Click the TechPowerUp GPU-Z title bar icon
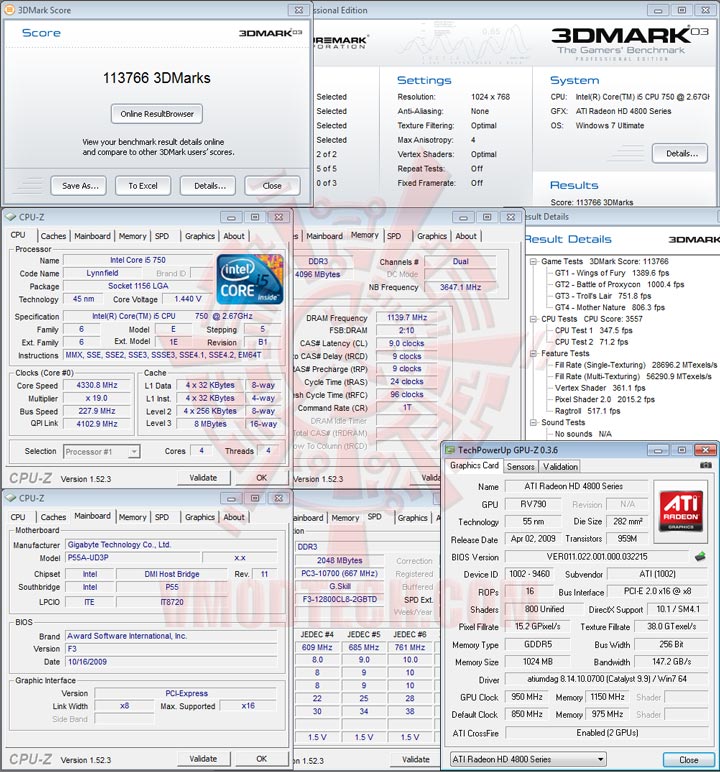720x772 pixels. [x=450, y=450]
